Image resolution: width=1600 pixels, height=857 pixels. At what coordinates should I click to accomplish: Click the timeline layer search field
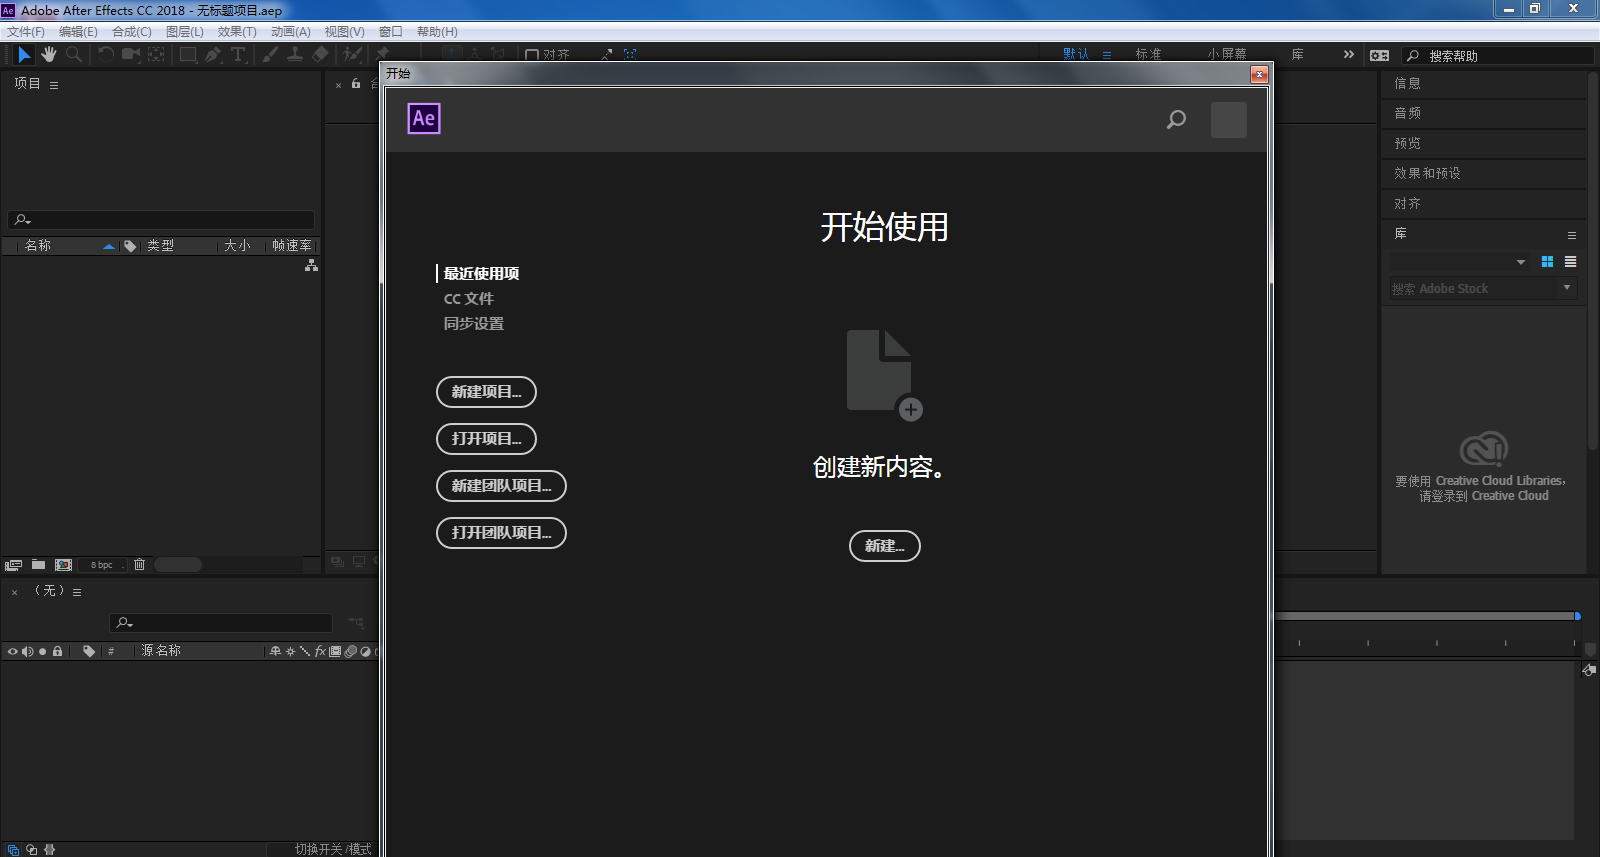[x=220, y=623]
